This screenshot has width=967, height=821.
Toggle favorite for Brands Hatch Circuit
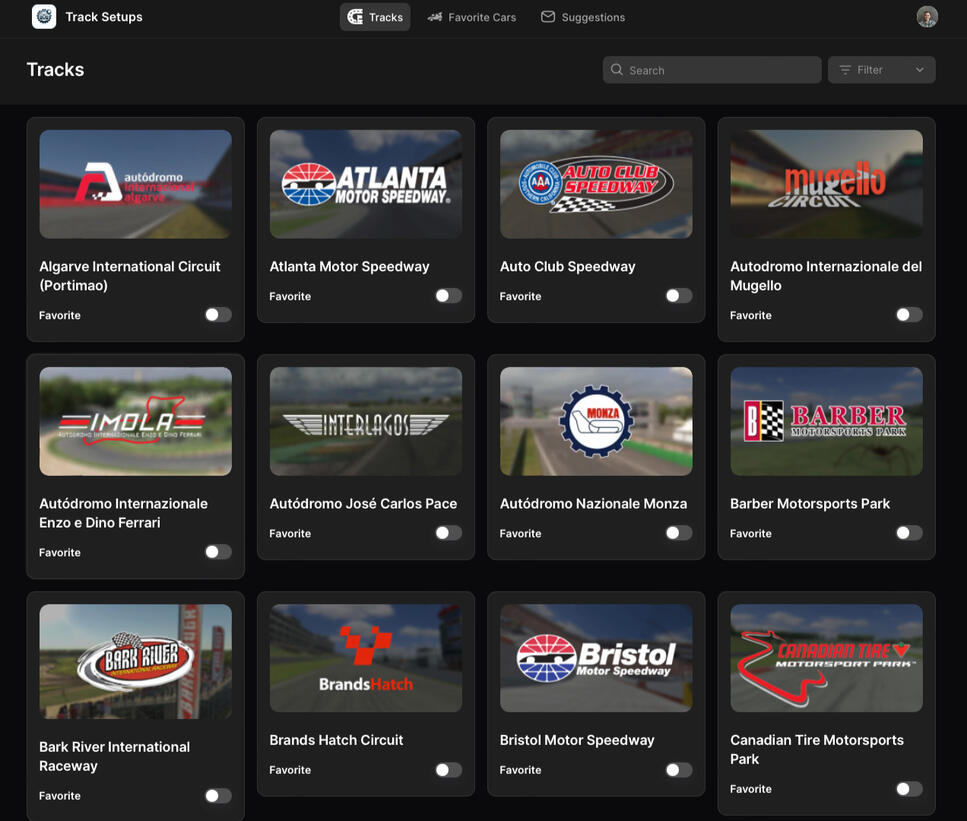coord(448,769)
